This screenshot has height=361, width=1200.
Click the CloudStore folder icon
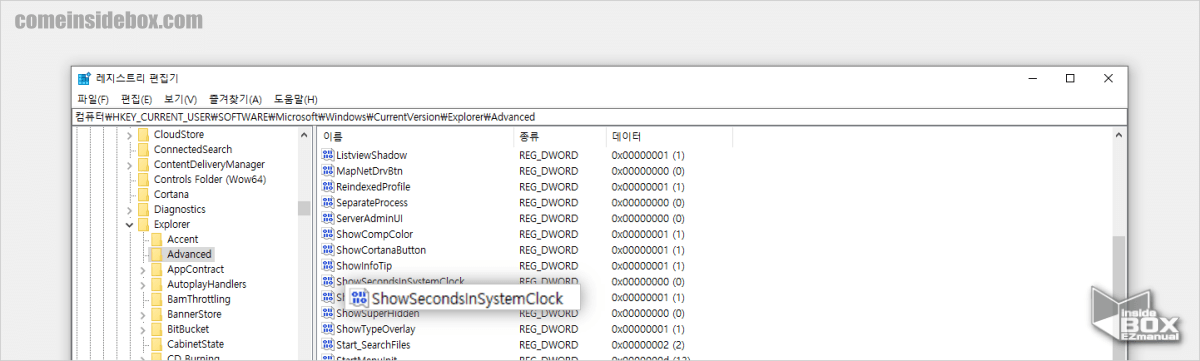click(143, 135)
